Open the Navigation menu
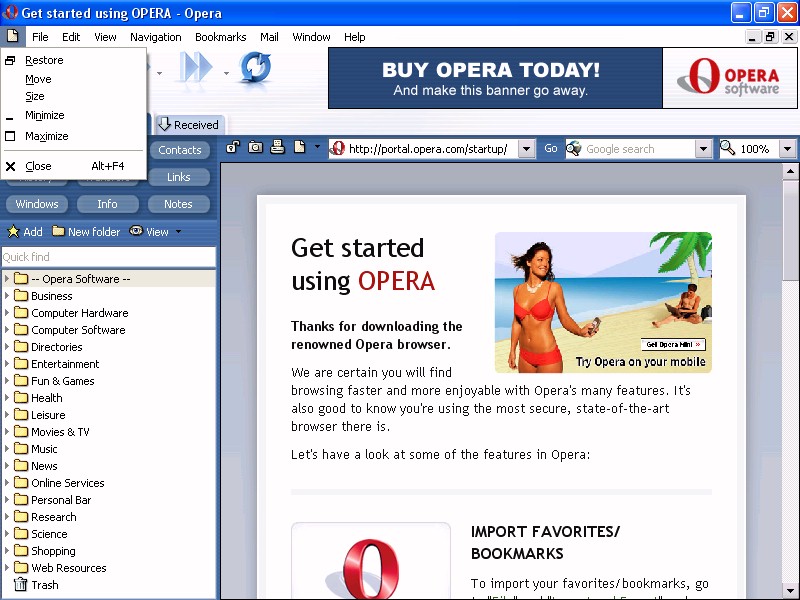 (x=156, y=37)
